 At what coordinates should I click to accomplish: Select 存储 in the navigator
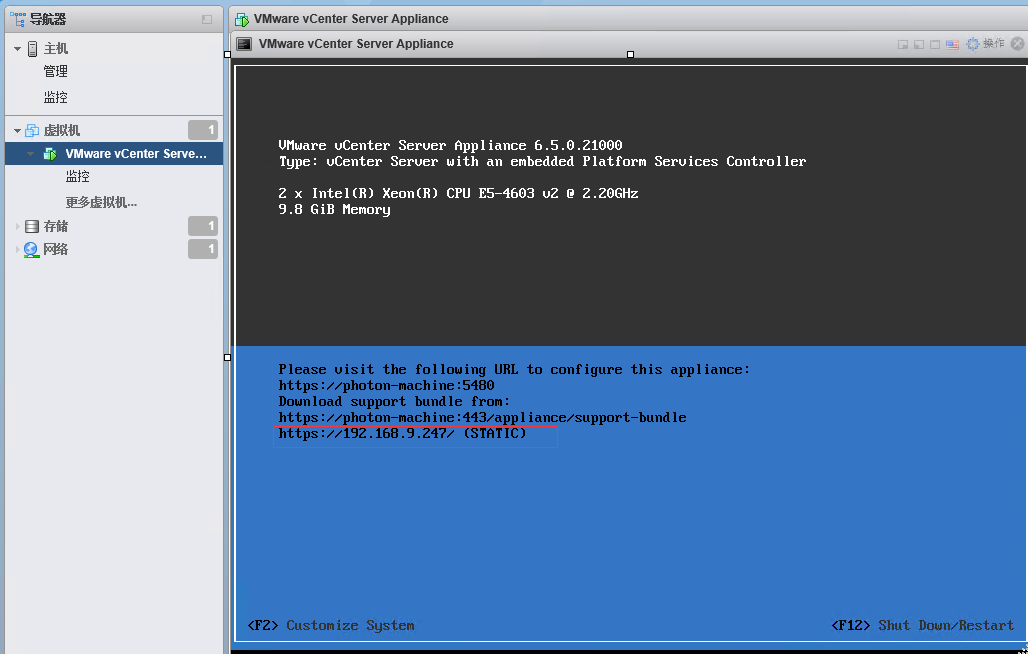[56, 227]
